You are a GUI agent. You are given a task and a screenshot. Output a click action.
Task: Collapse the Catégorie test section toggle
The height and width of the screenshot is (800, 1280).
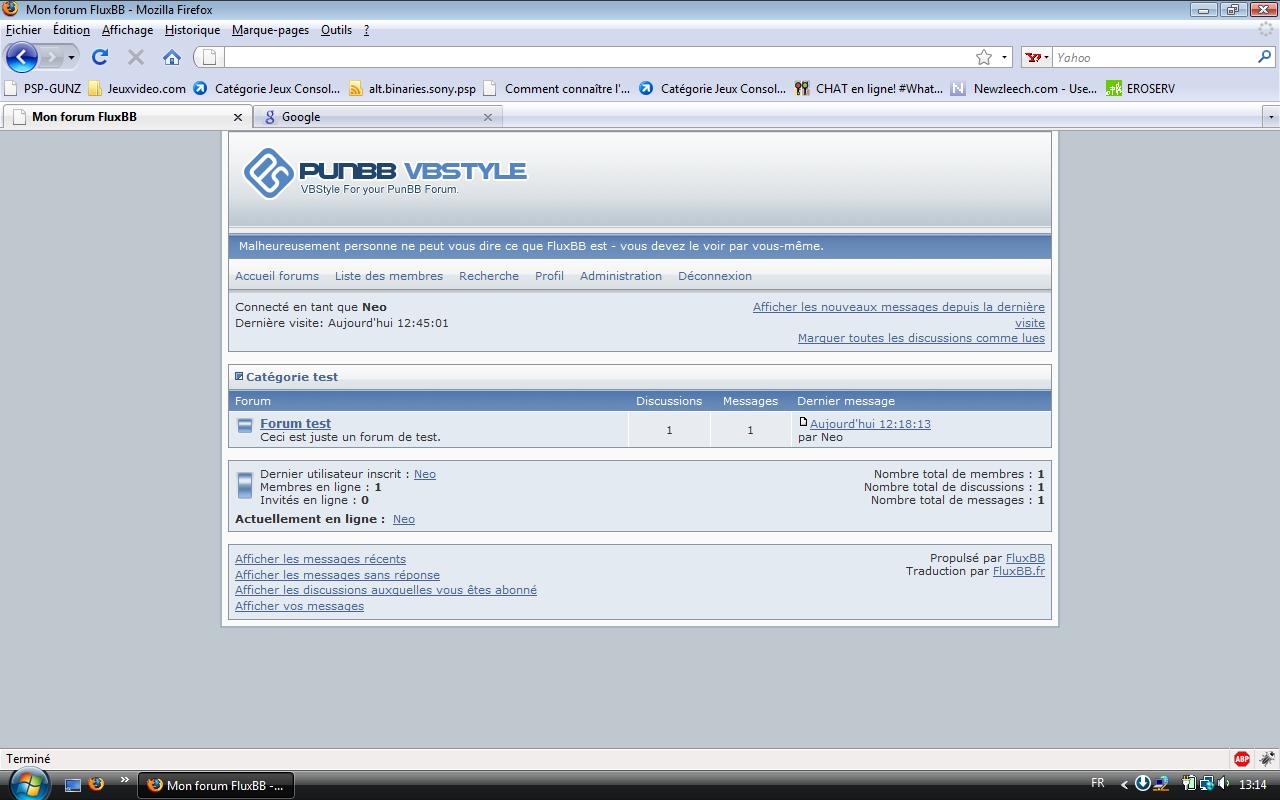point(239,377)
